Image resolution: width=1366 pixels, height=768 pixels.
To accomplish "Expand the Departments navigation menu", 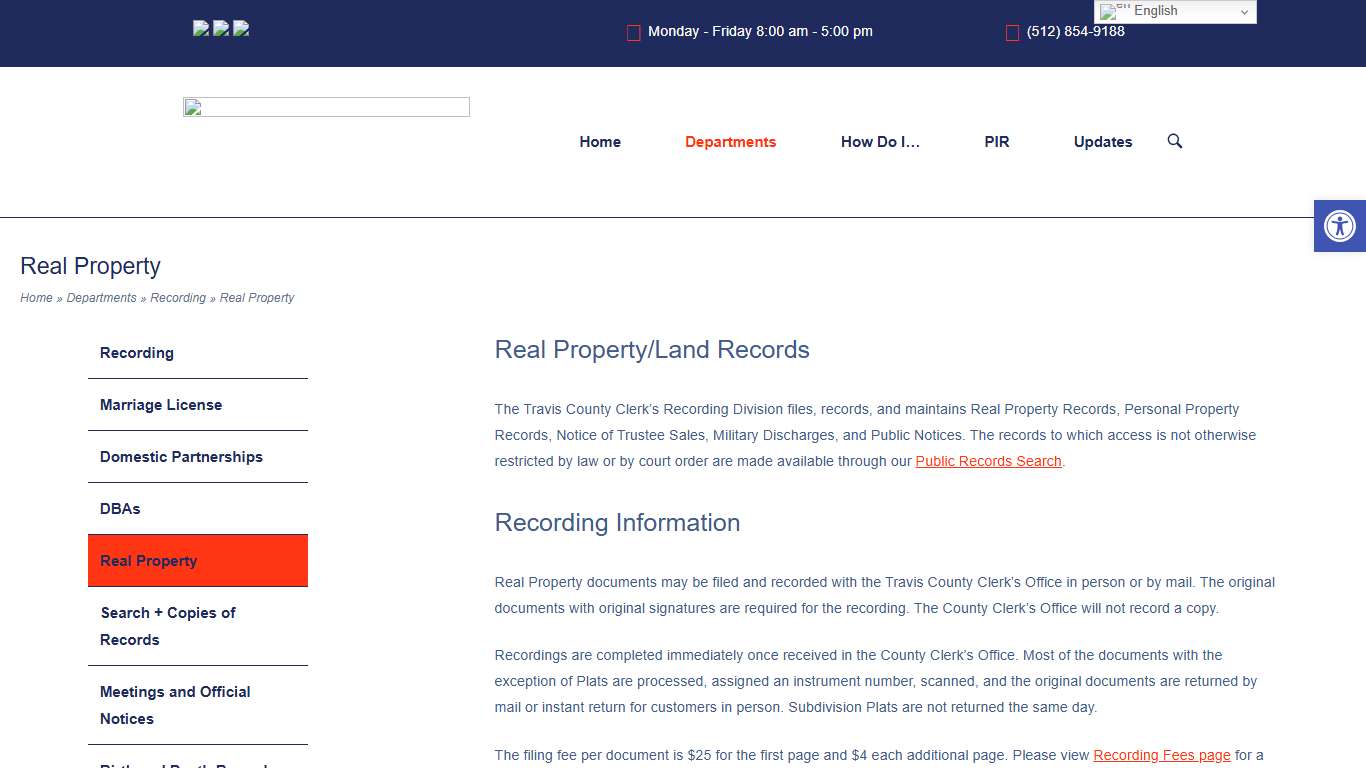I will [x=730, y=141].
